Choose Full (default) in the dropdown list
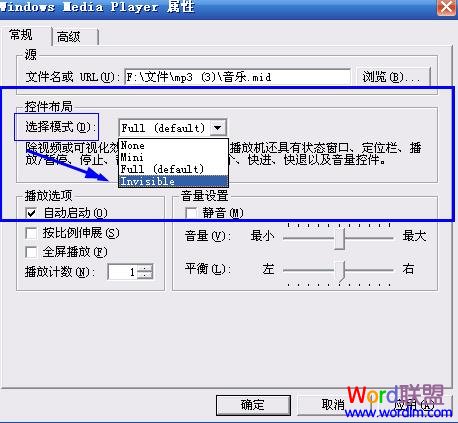The width and height of the screenshot is (458, 423). 173,169
